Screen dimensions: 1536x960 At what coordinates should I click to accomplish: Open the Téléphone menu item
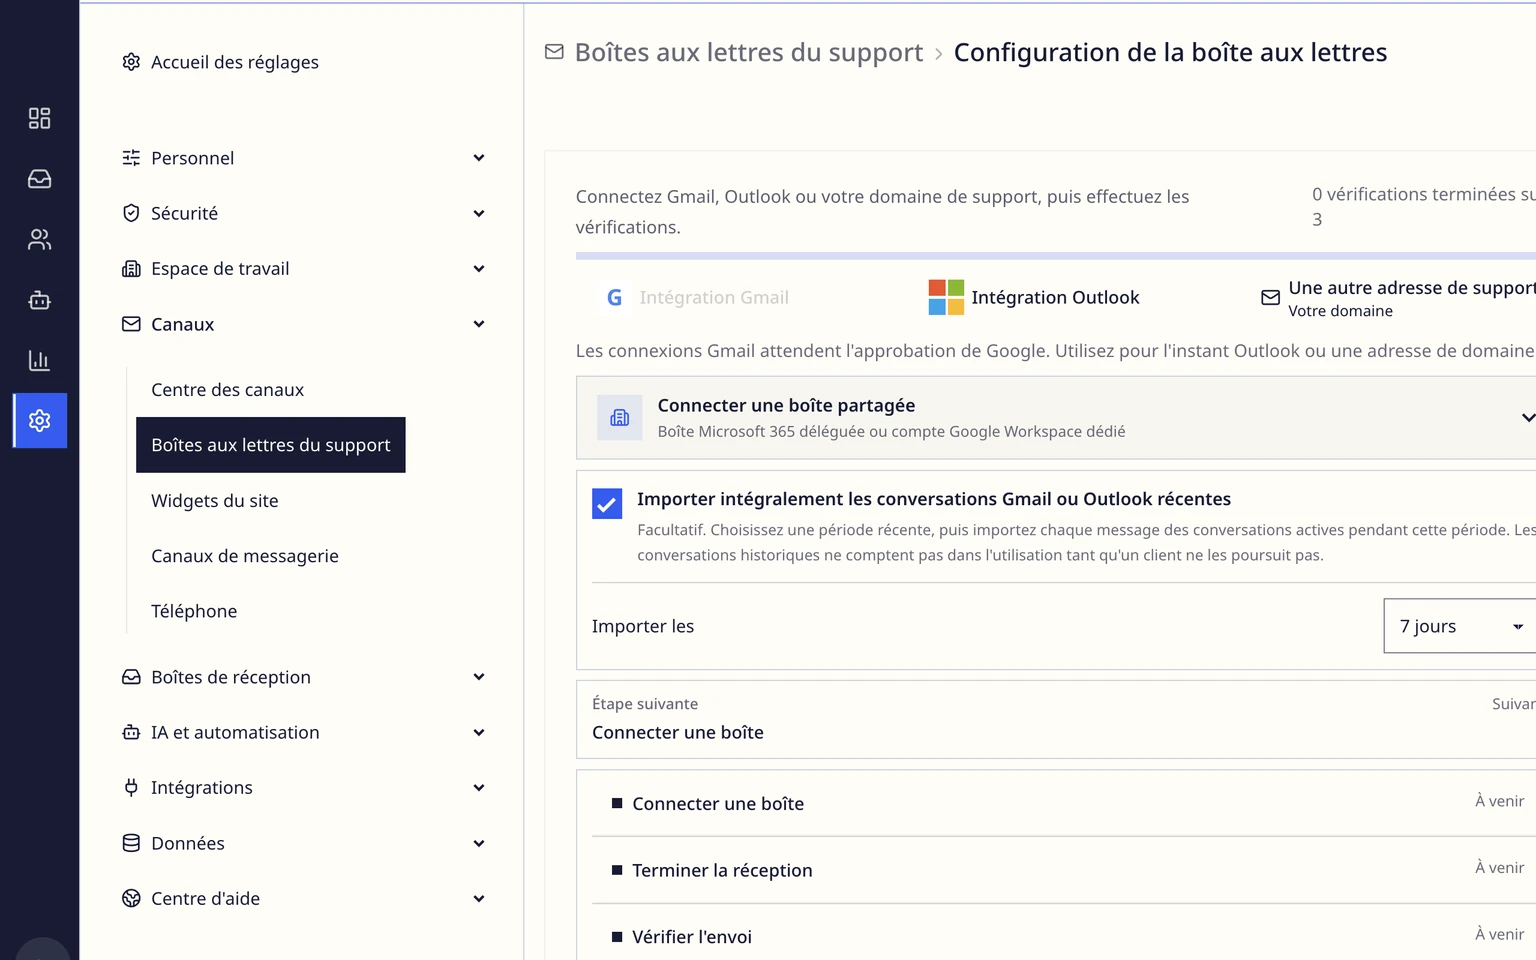194,611
